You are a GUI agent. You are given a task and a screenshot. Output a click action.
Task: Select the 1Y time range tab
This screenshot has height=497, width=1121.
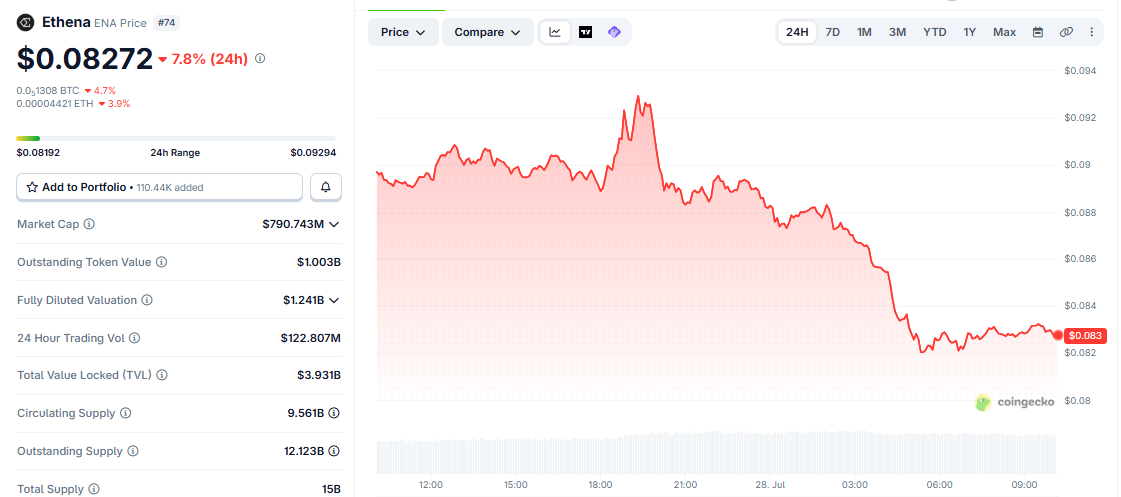[x=969, y=32]
